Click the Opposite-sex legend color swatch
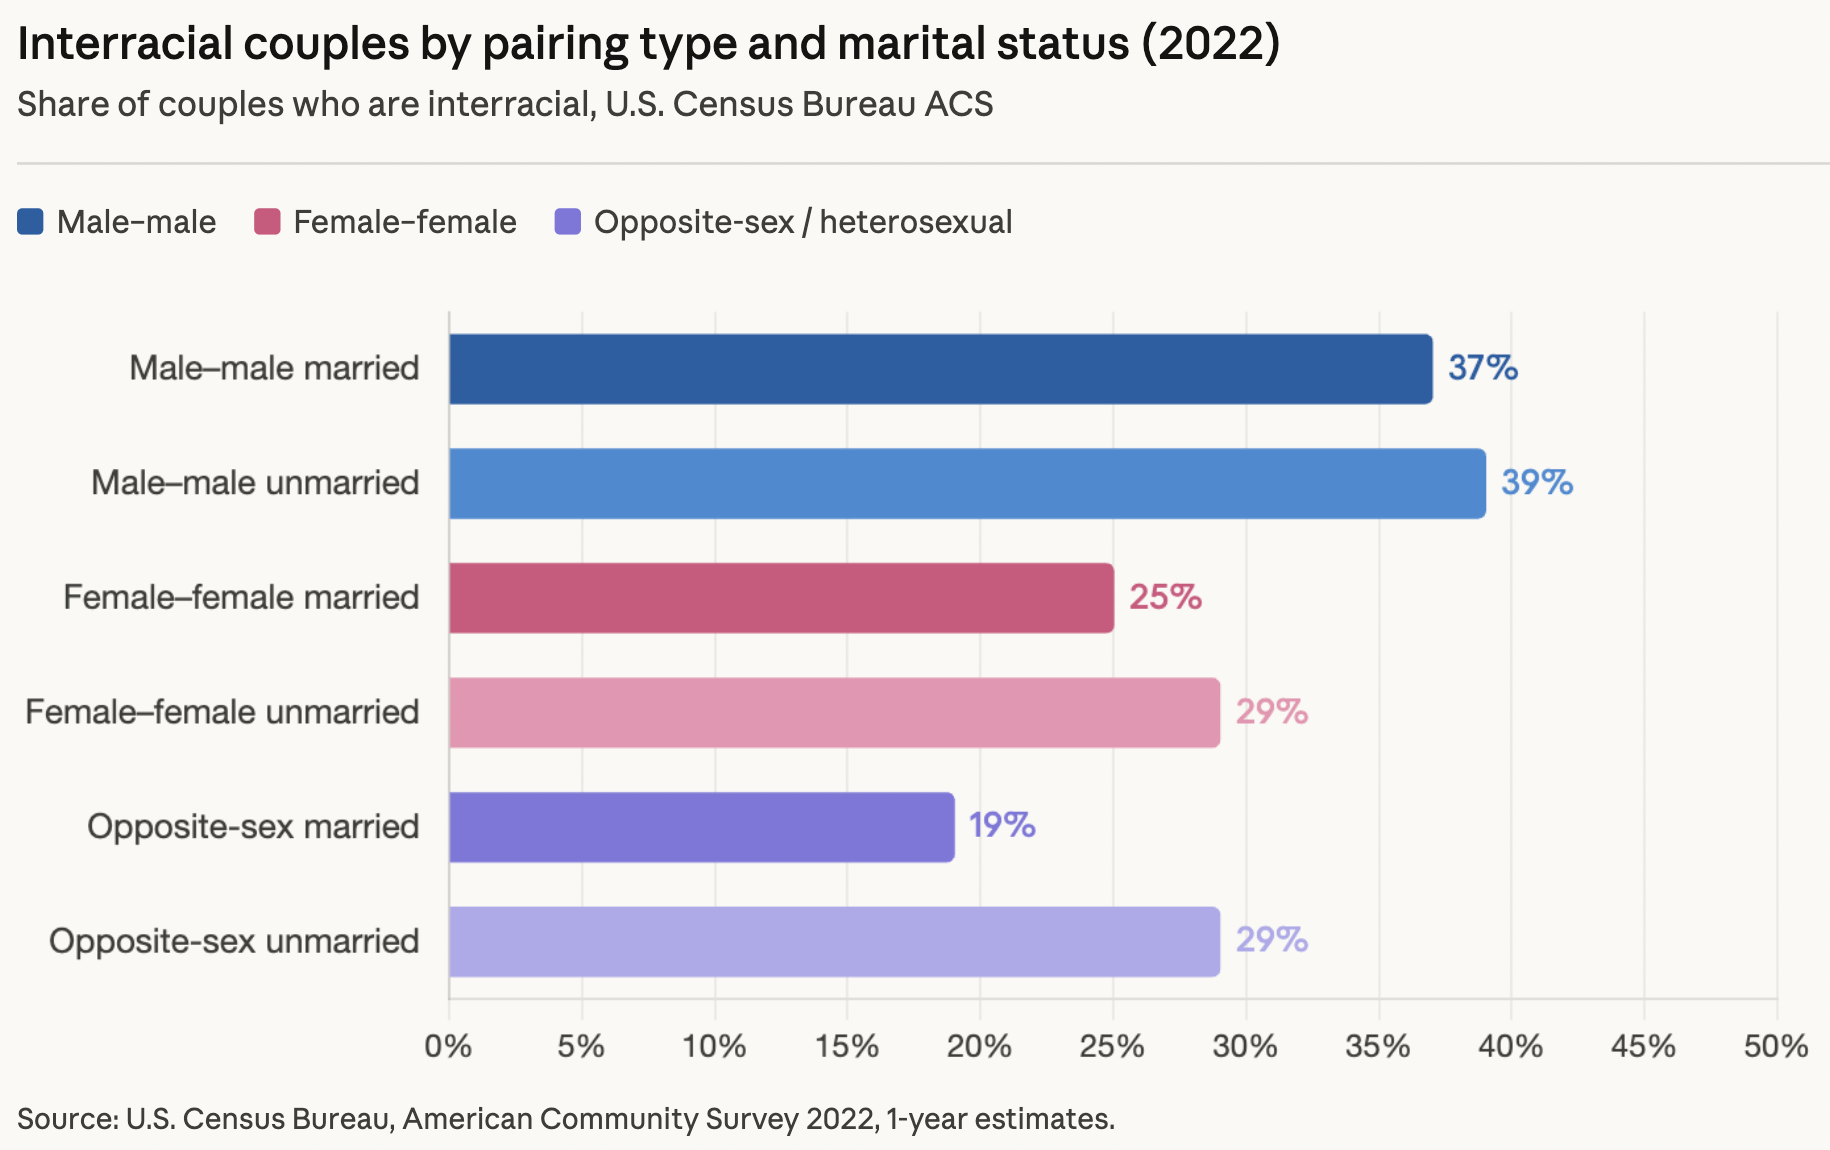Image resolution: width=1830 pixels, height=1150 pixels. pyautogui.click(x=568, y=222)
